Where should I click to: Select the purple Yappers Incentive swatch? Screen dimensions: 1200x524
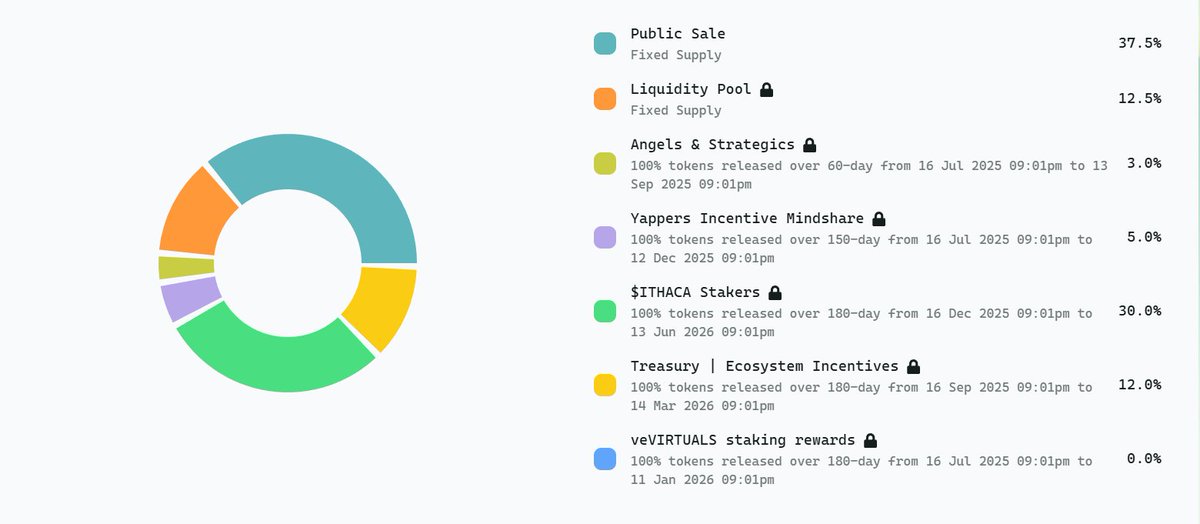point(605,238)
